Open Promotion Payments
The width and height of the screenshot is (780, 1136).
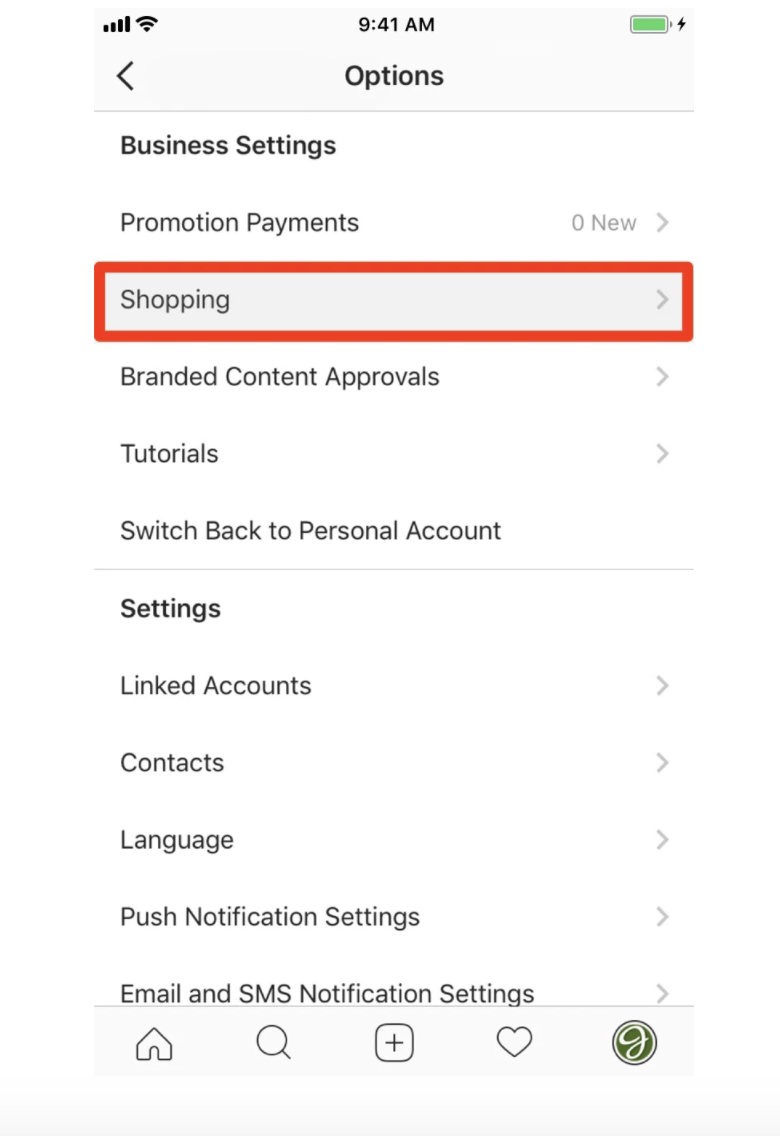394,222
